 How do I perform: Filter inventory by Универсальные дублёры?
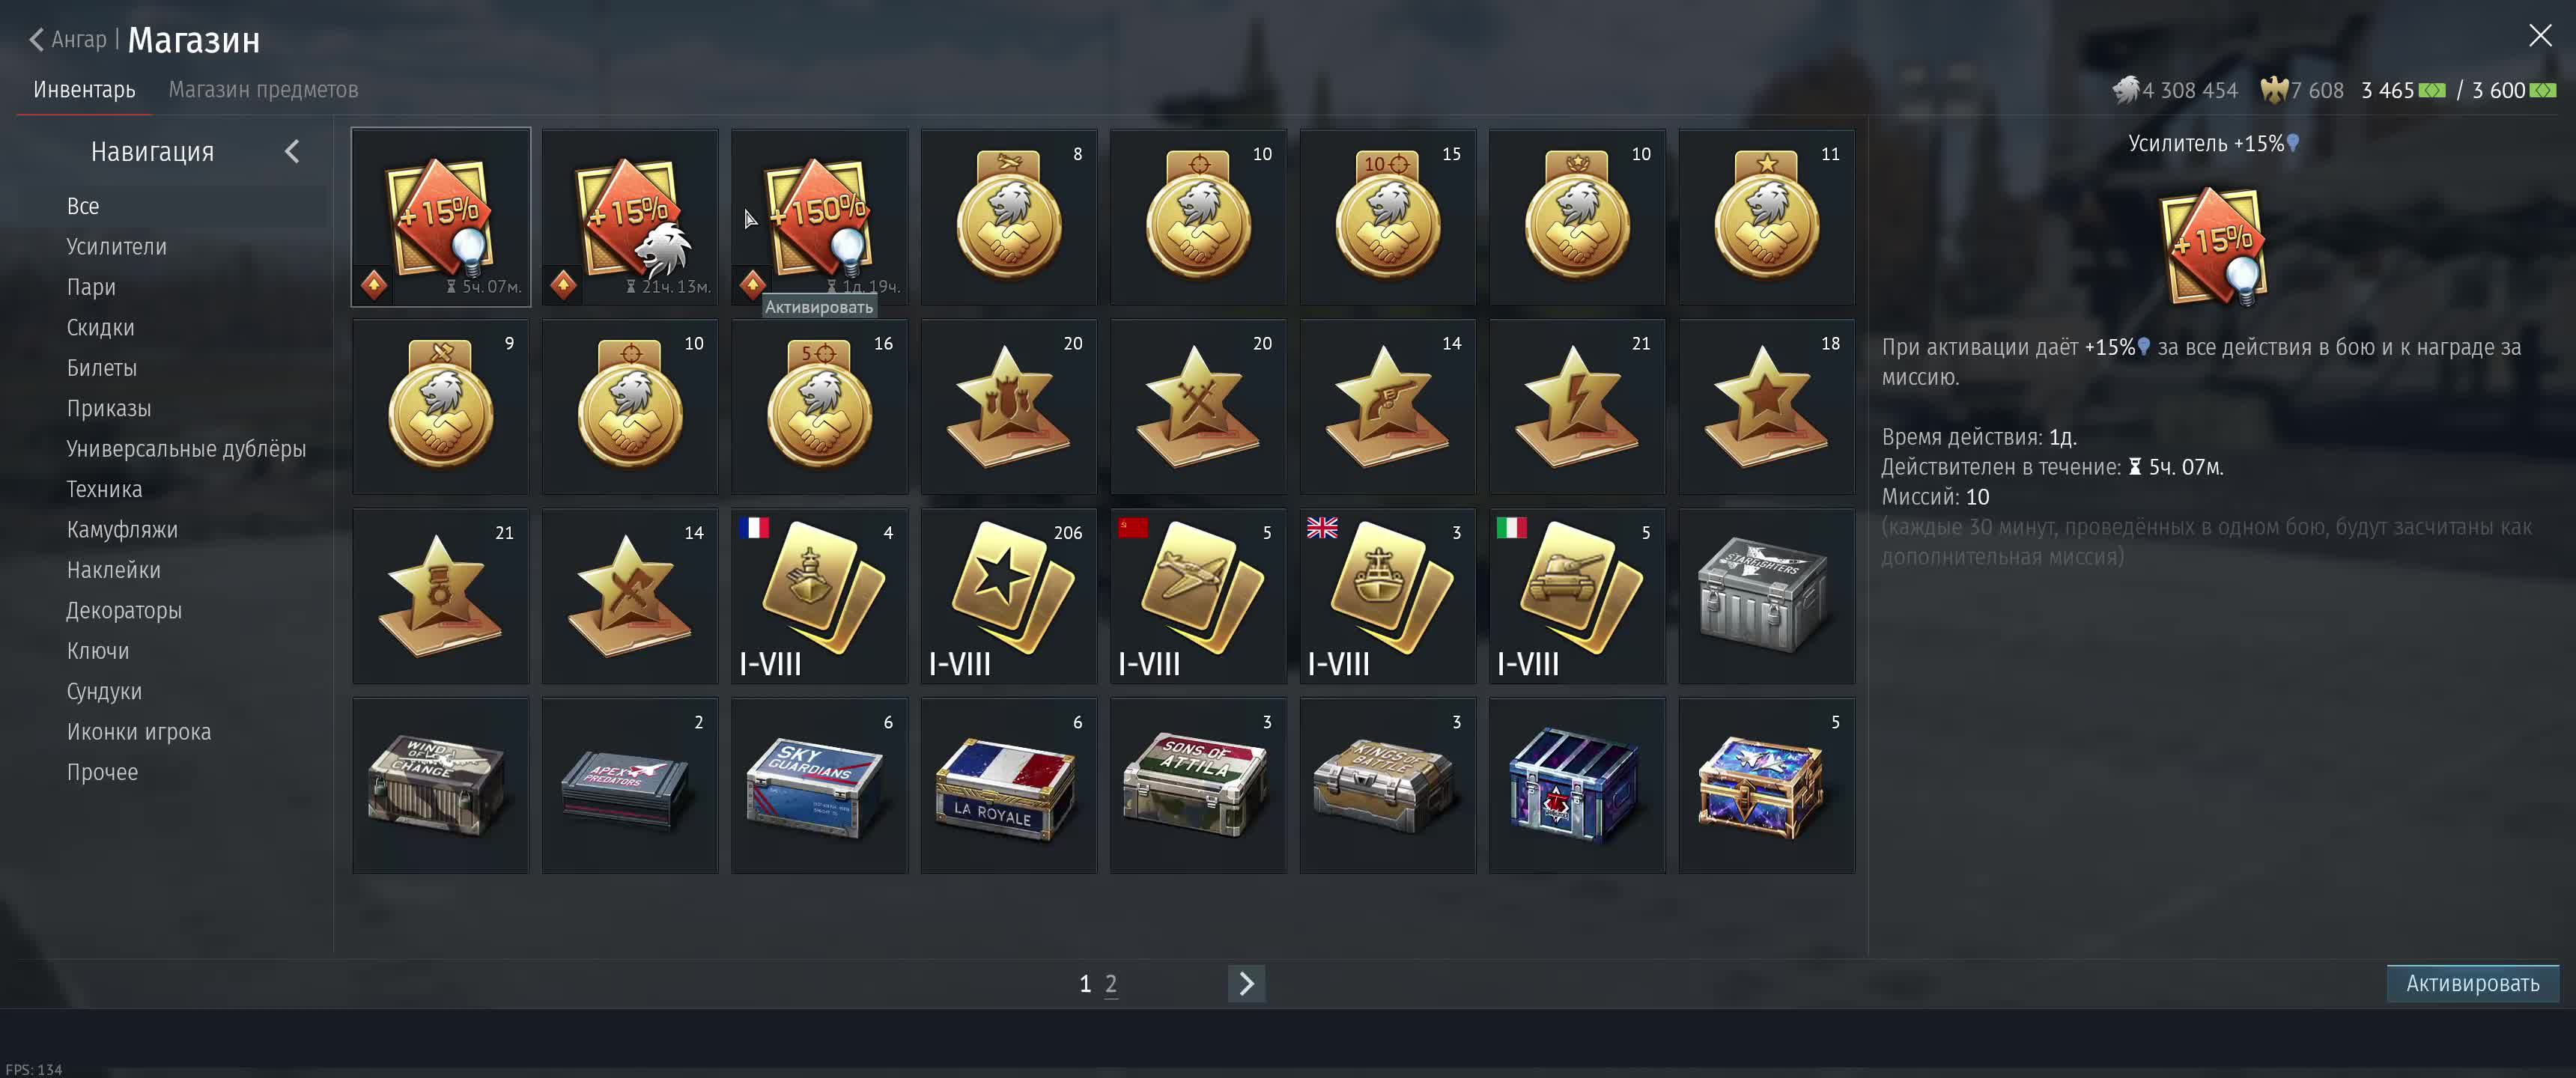click(x=186, y=449)
